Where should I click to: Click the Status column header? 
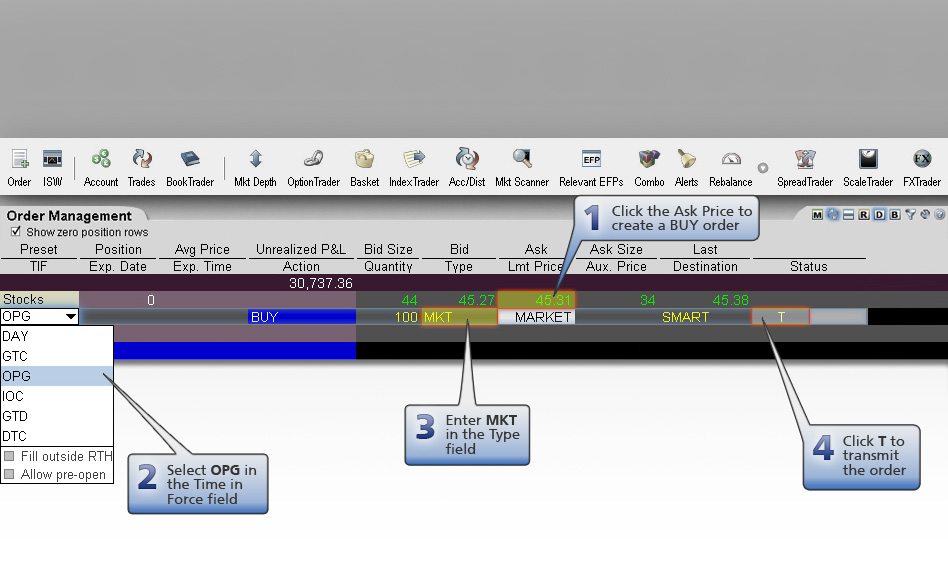pos(809,266)
